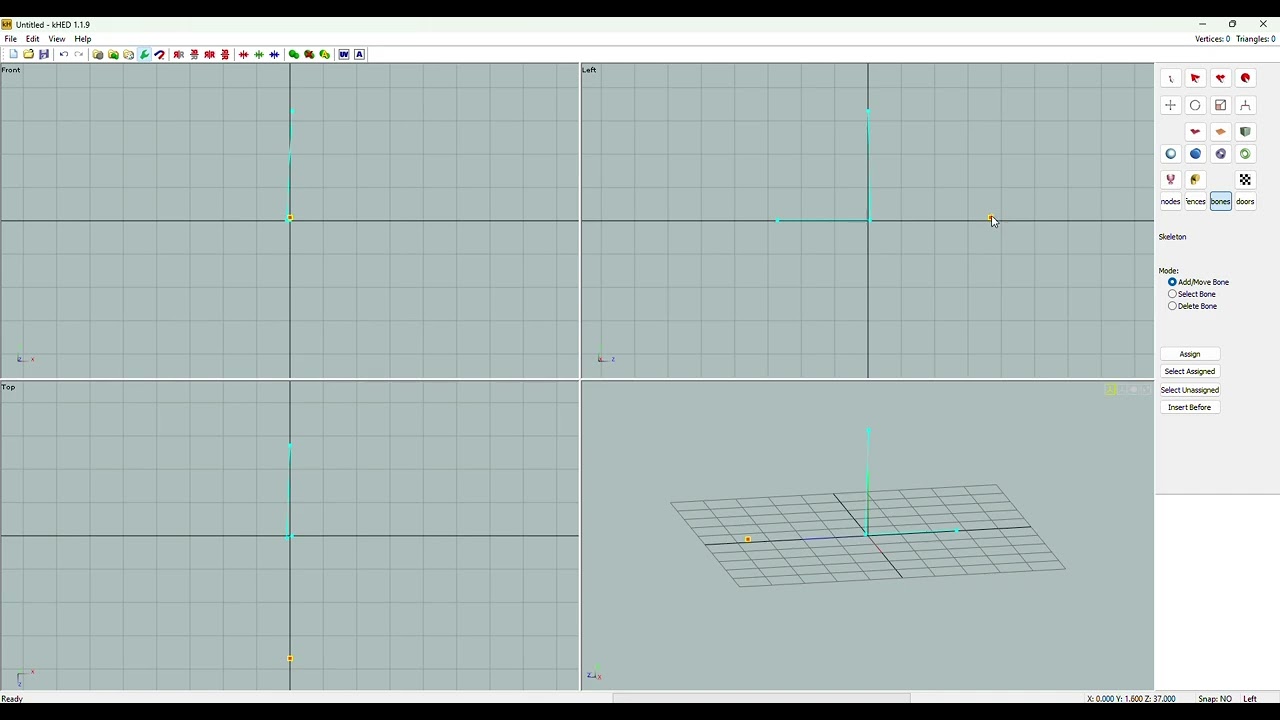Choose the green torus primitive
This screenshot has height=720, width=1280.
coord(1245,154)
